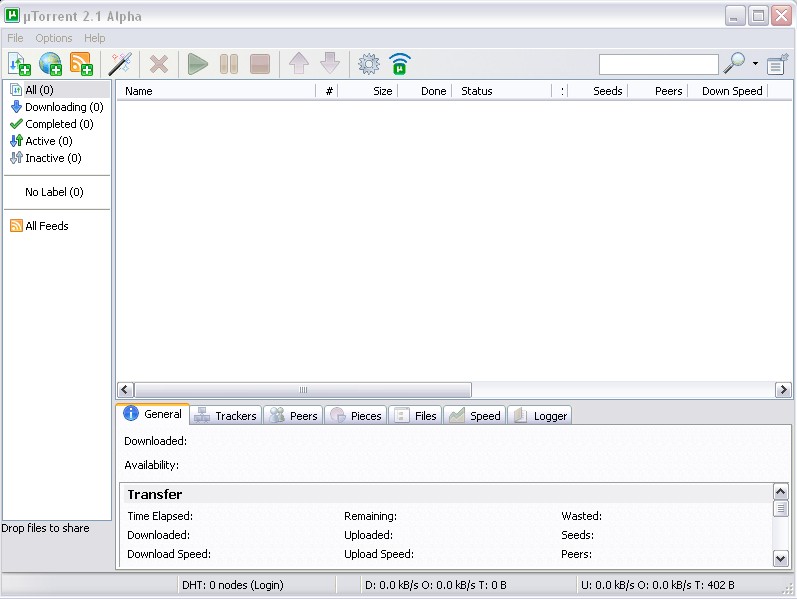Click the Create New Torrent wand icon

[120, 64]
